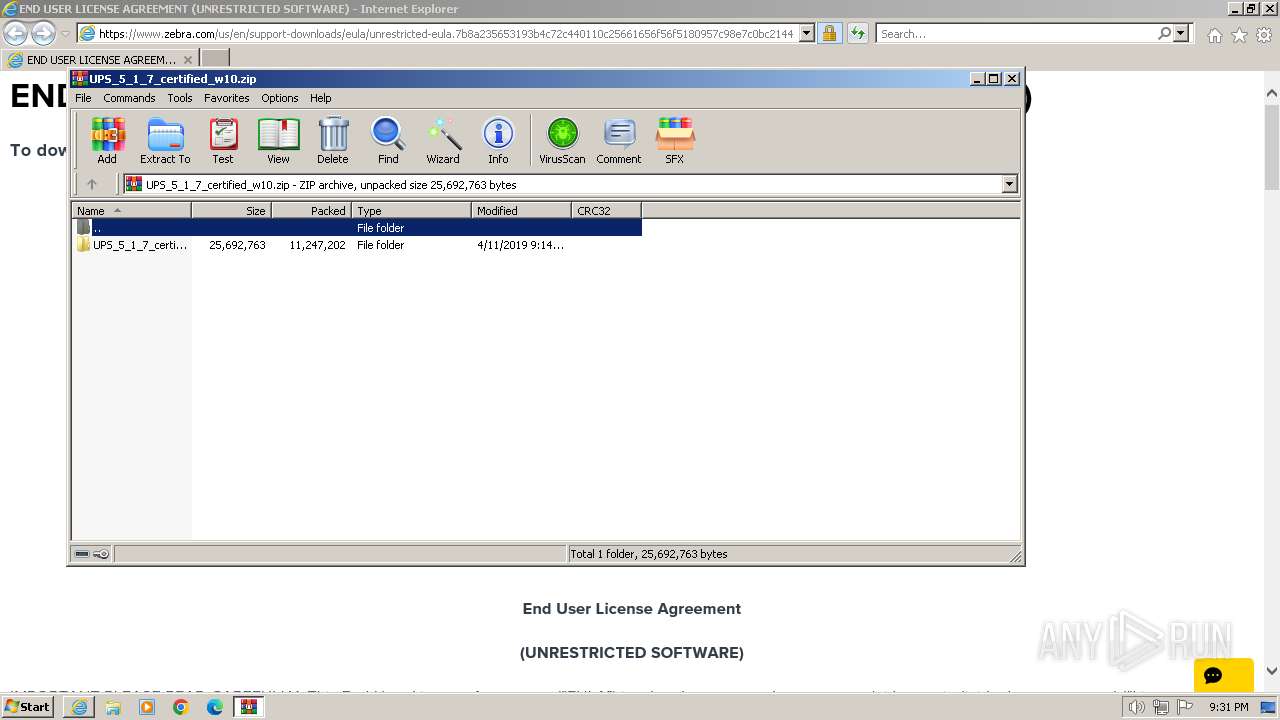Sort file list by Type column
The image size is (1280, 720).
(x=411, y=210)
